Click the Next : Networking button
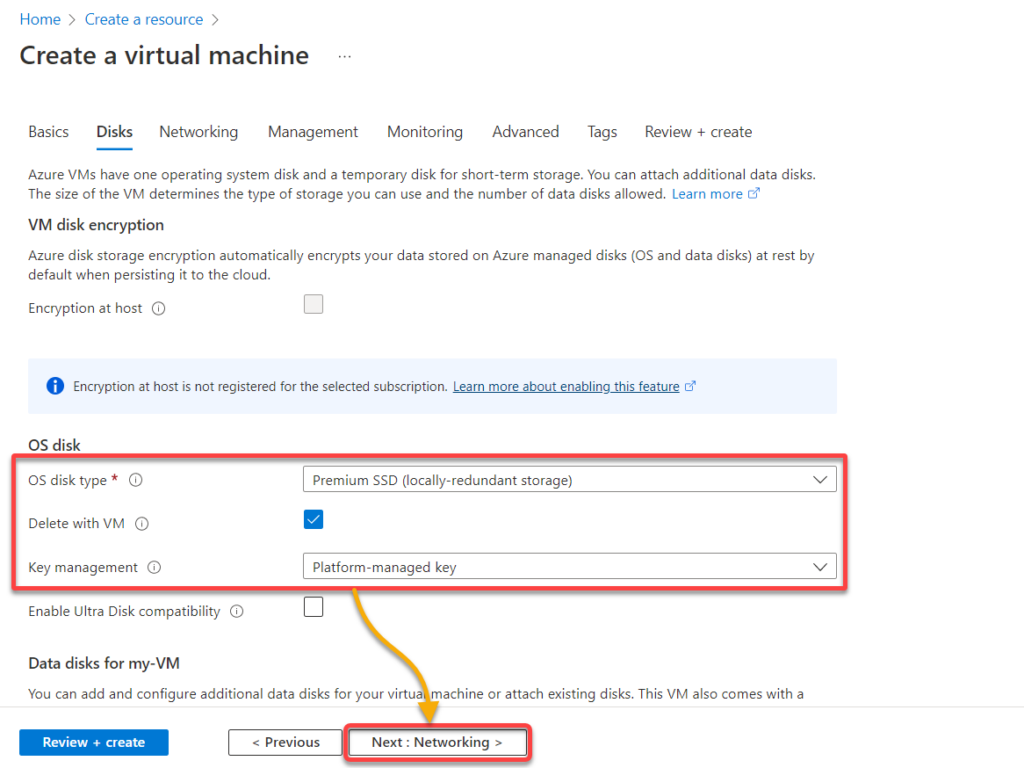Screen dimensions: 1024x768 coord(437,742)
